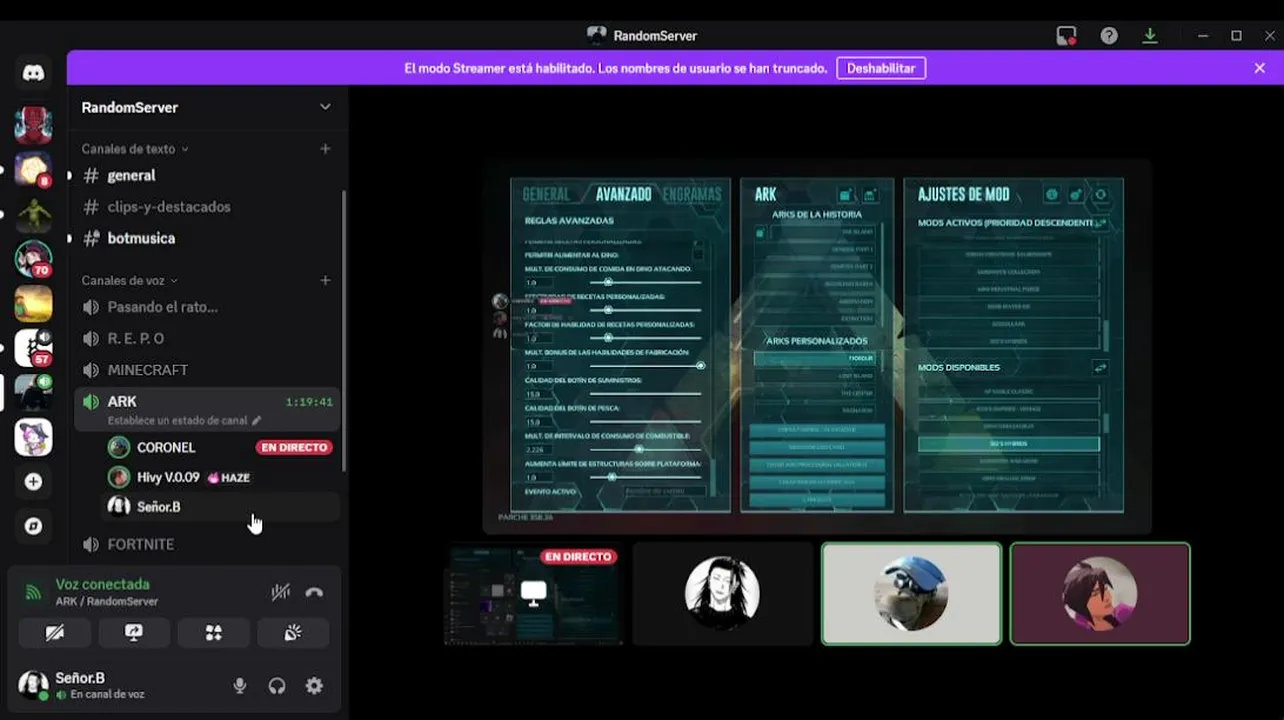Open the landscape painting server icon
This screenshot has width=1284, height=720.
coord(33,304)
